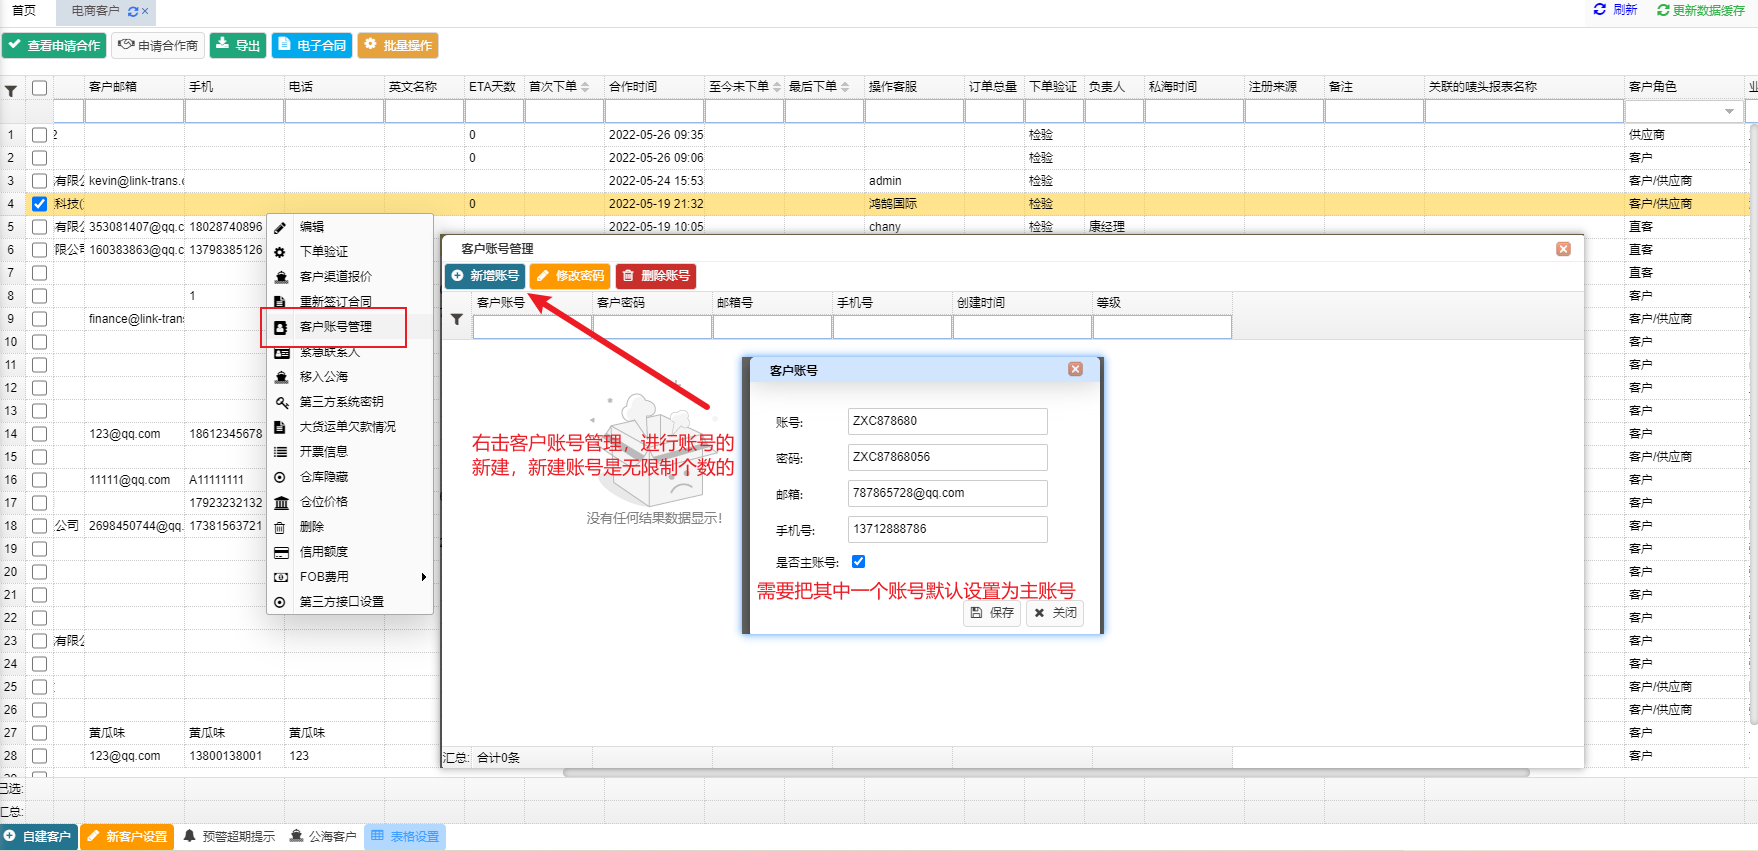This screenshot has height=851, width=1758.
Task: Choose 移入公海 from context menu
Action: click(323, 377)
